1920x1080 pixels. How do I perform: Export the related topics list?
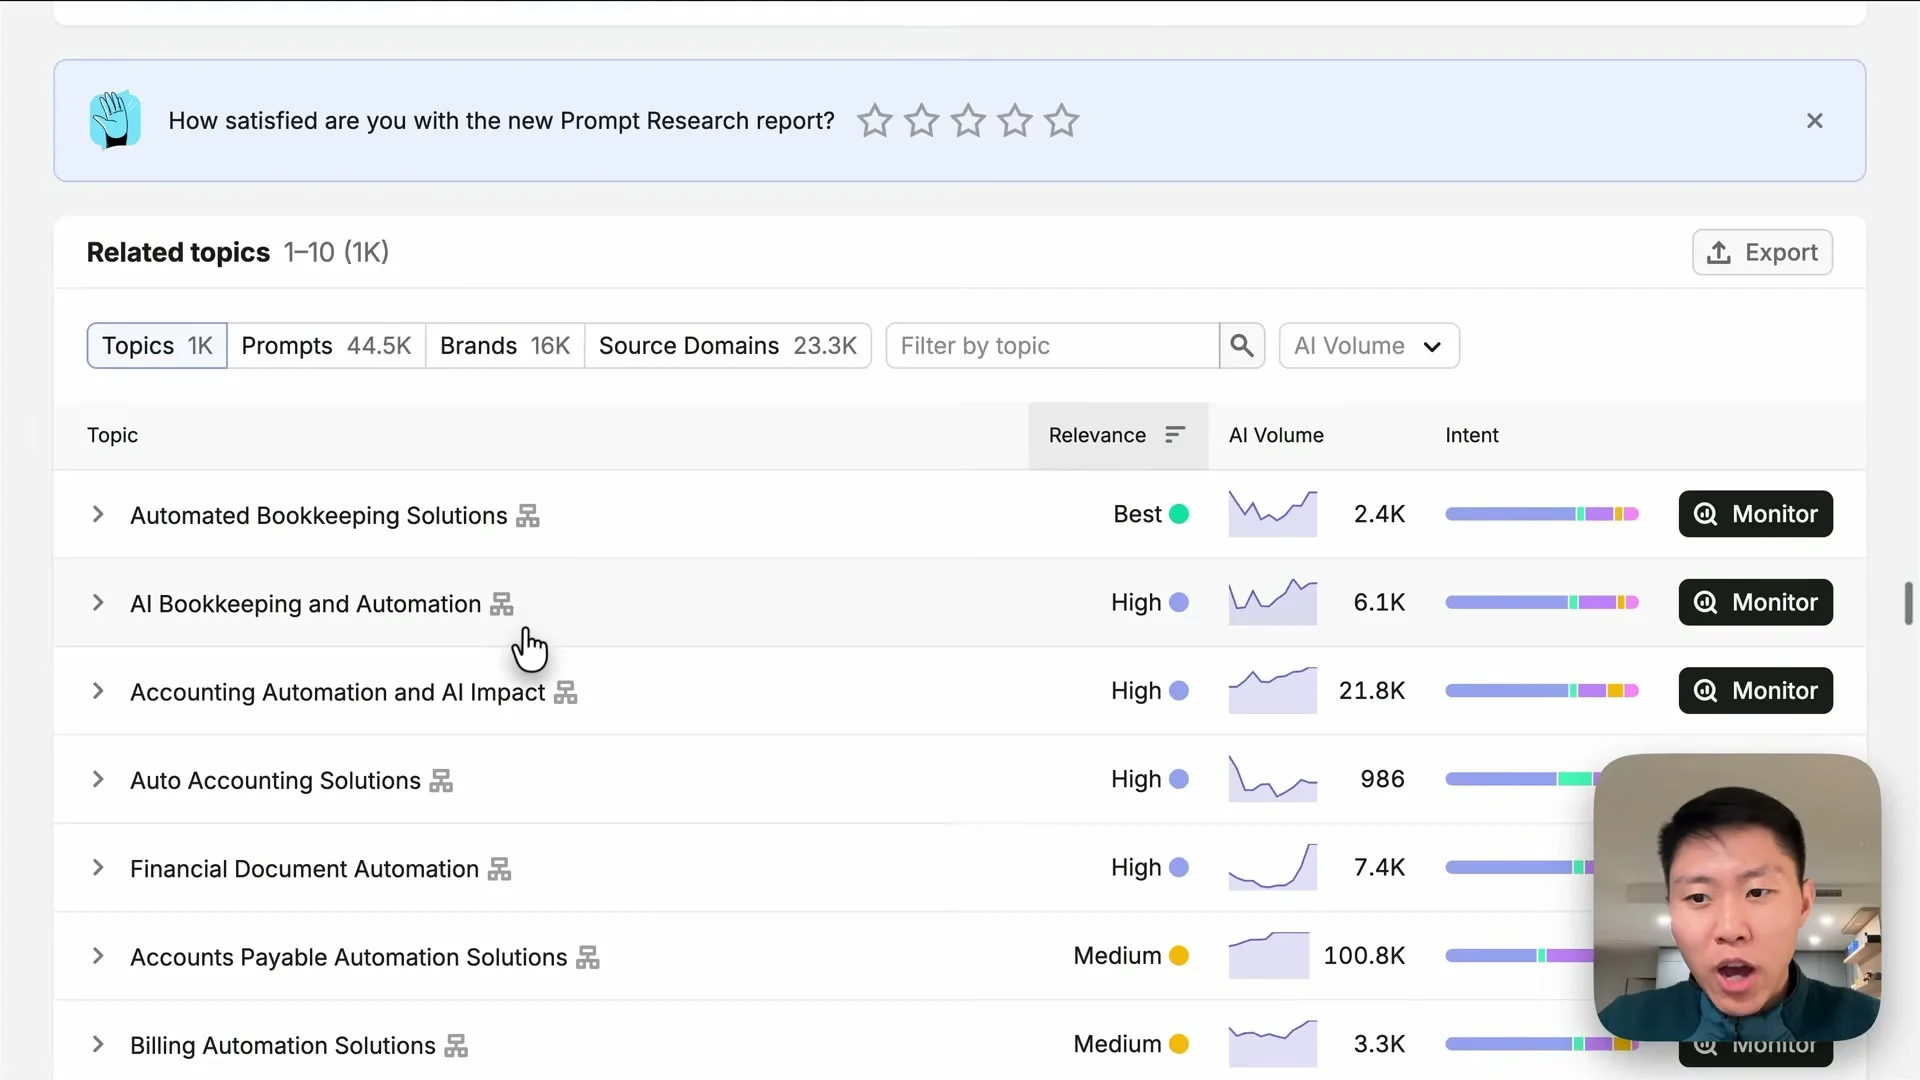coord(1762,252)
